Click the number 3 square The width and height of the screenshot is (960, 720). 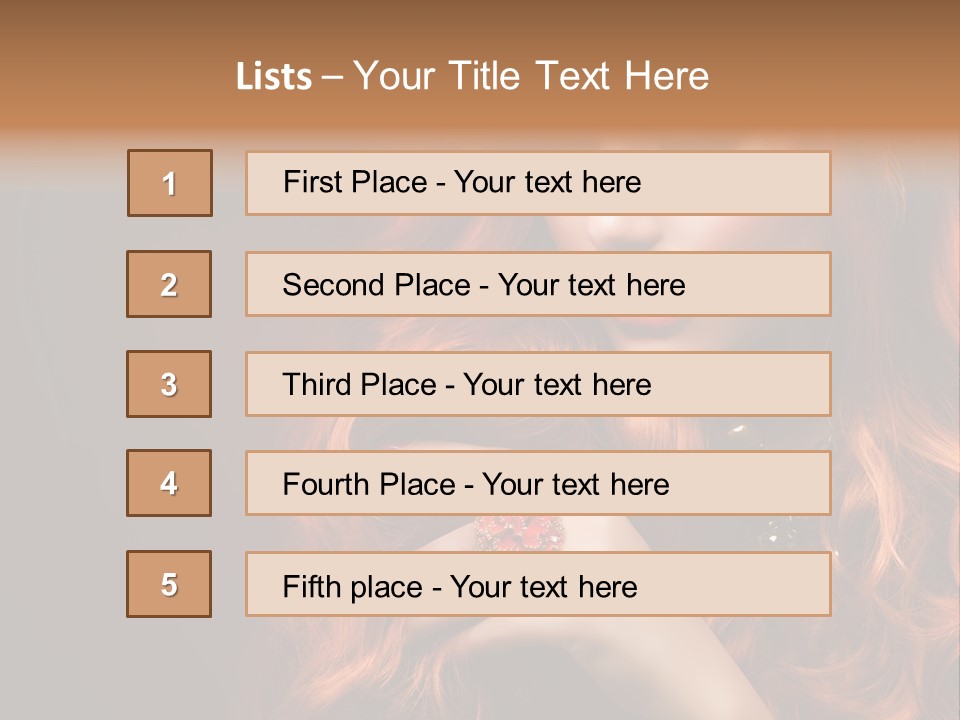(x=169, y=384)
